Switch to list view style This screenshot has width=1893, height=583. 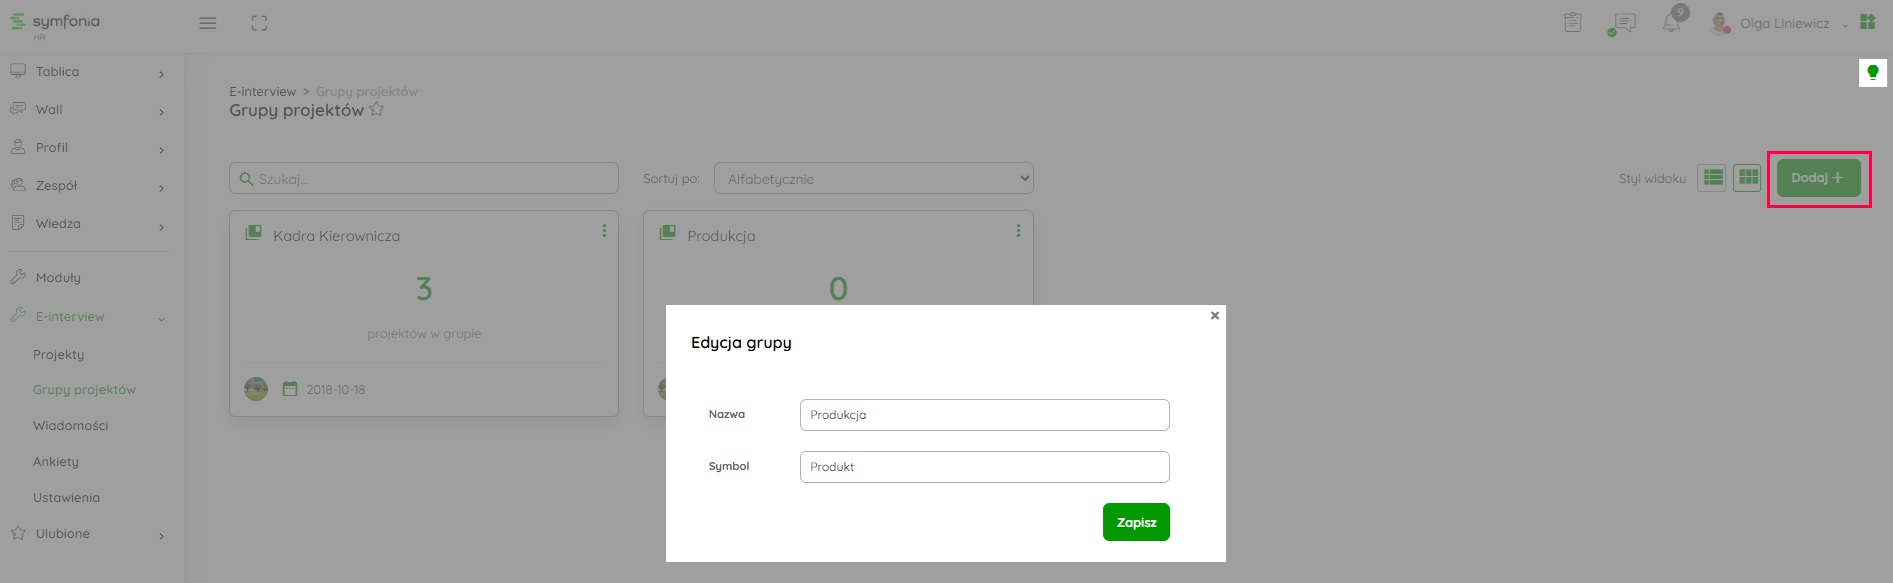click(1713, 178)
